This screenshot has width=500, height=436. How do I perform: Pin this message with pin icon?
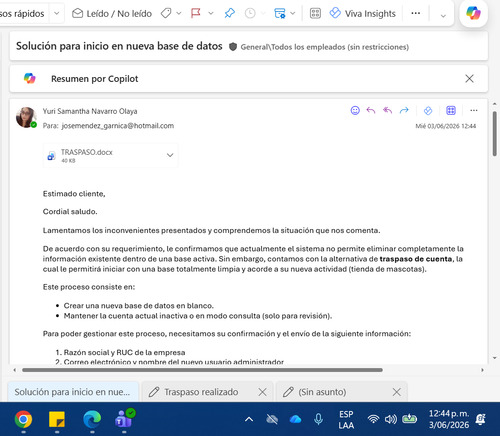pyautogui.click(x=230, y=13)
